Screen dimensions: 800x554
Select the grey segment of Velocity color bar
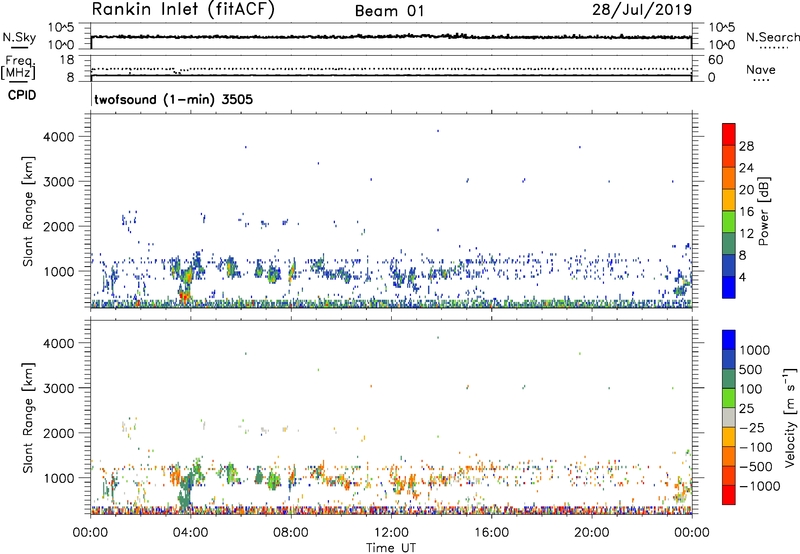(x=729, y=418)
